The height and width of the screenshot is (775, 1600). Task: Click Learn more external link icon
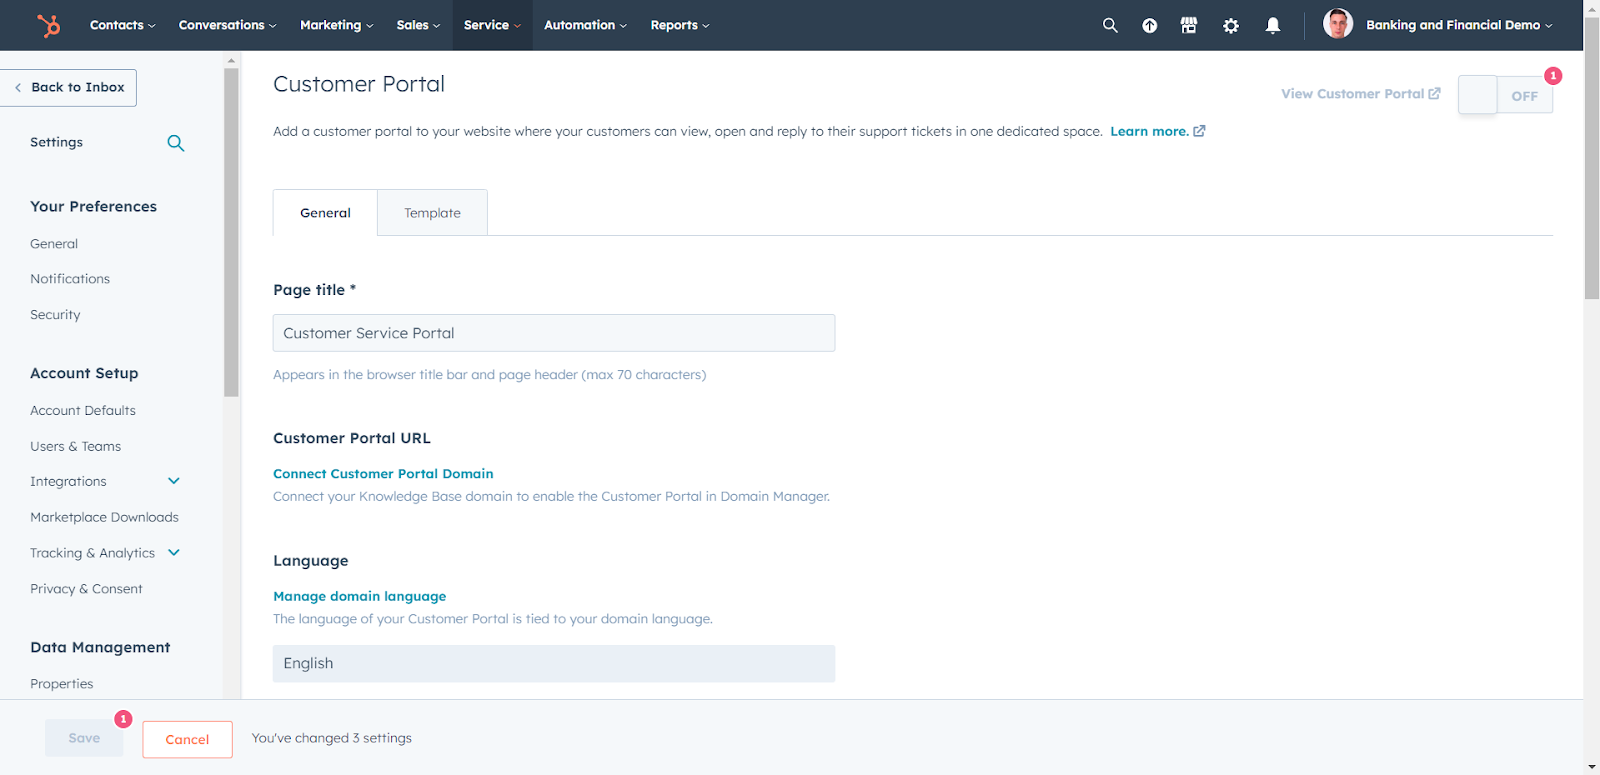(1199, 131)
